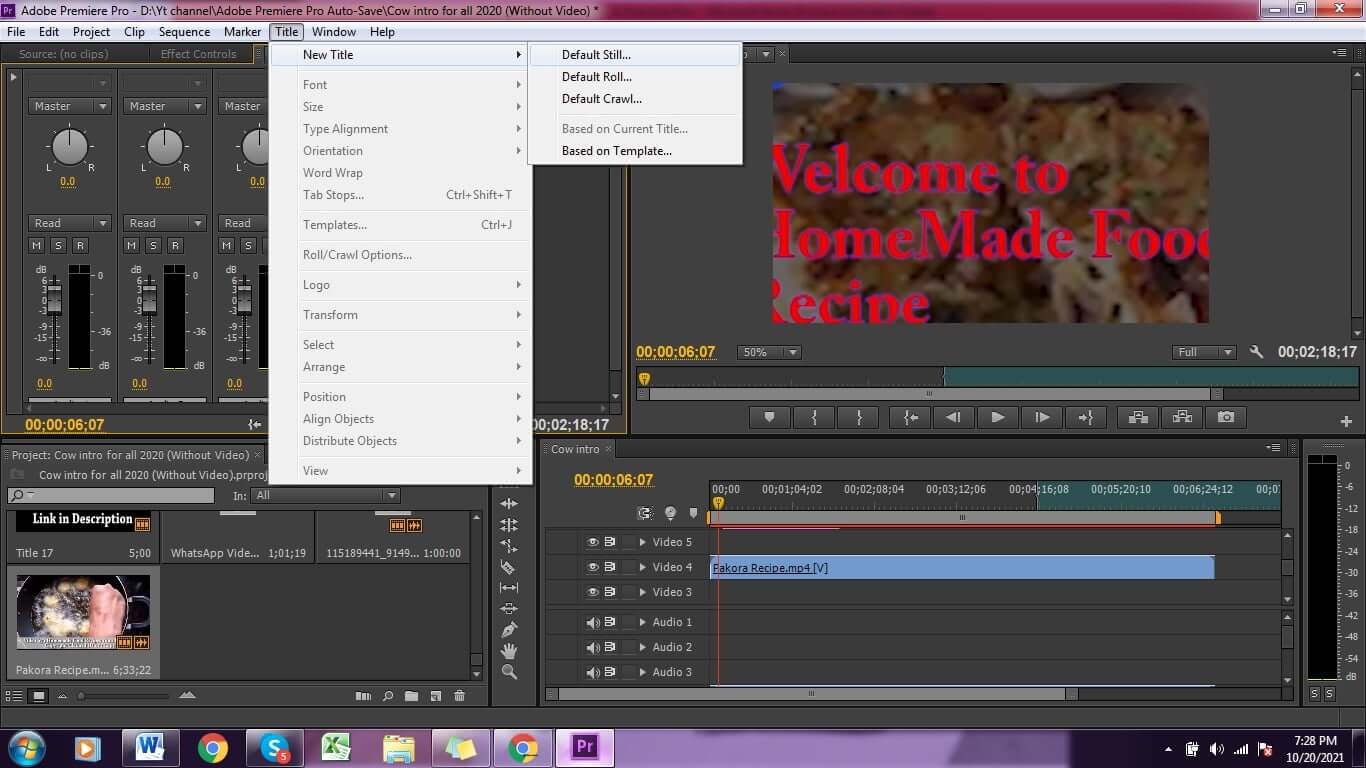
Task: Delete selected item with trash icon
Action: tap(459, 696)
